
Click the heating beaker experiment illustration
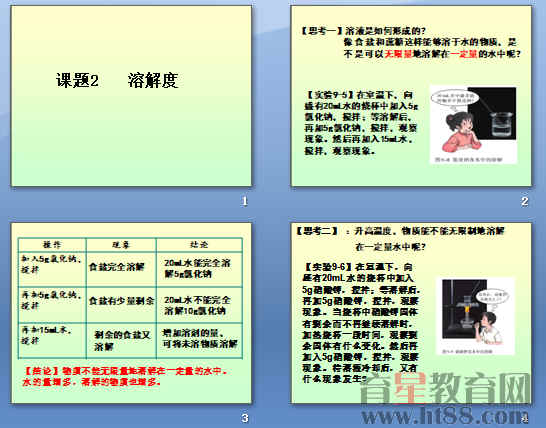[475, 316]
